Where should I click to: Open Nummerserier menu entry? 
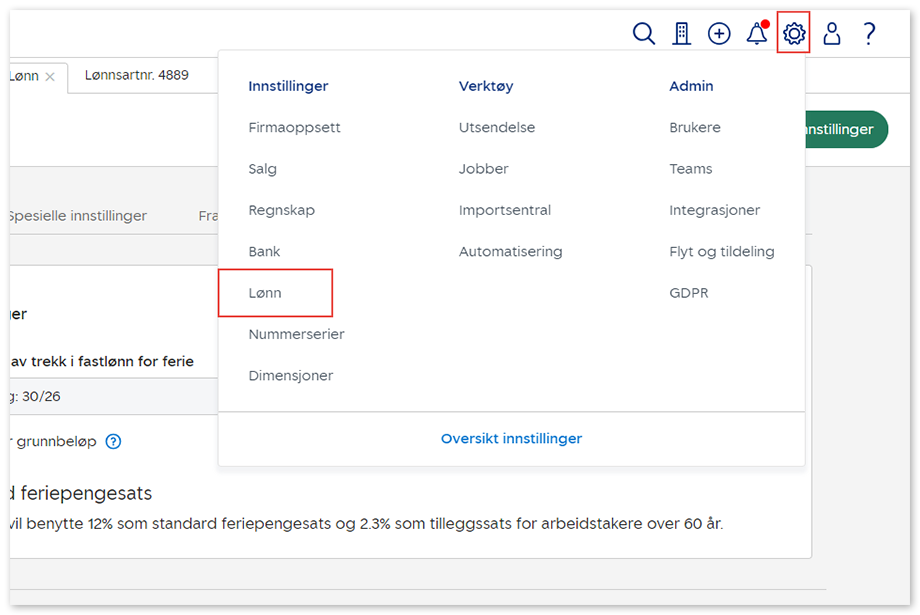(296, 334)
